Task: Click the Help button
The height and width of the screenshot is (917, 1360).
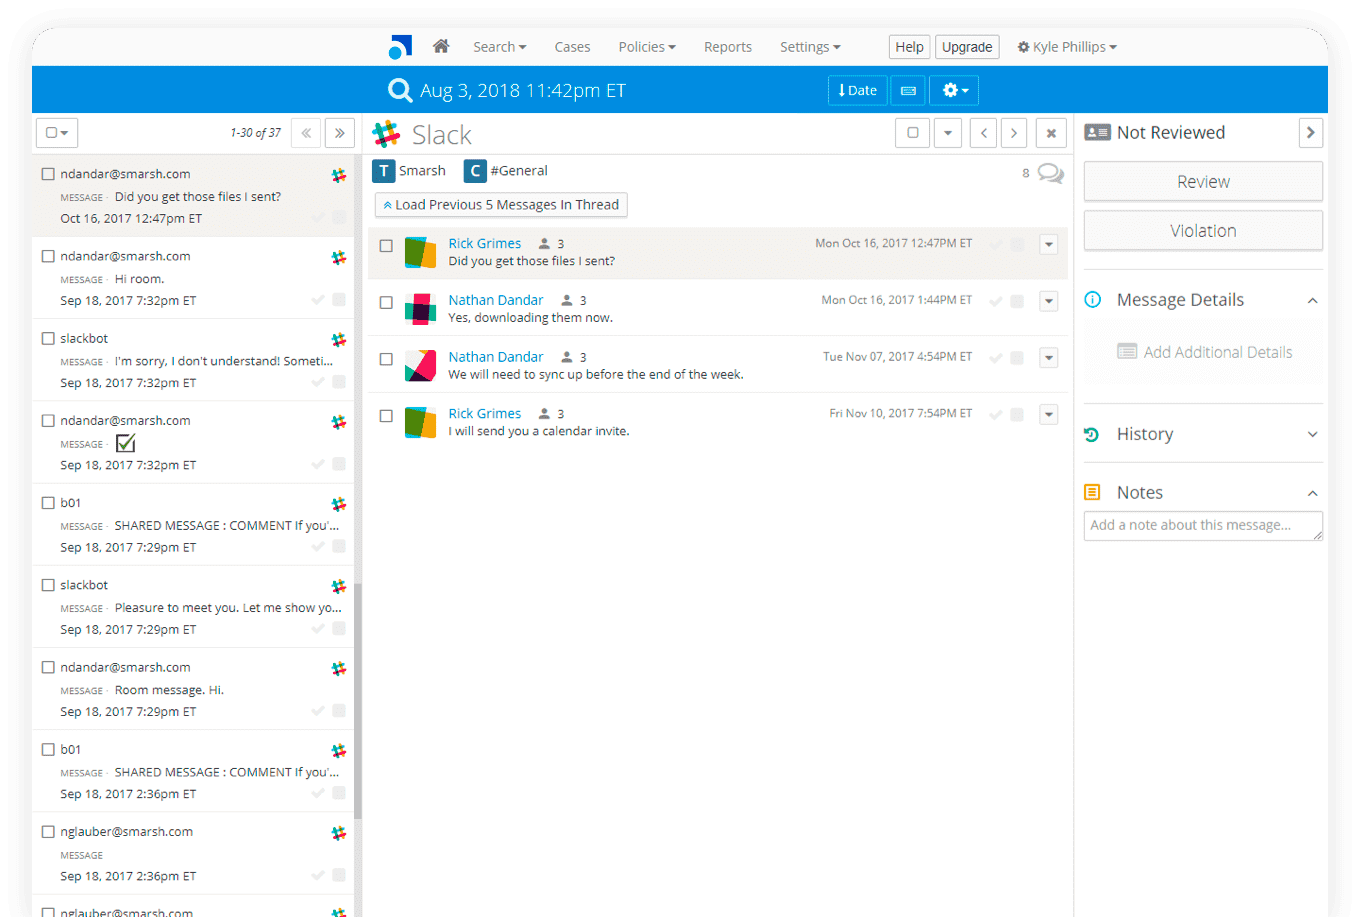Action: (x=909, y=47)
